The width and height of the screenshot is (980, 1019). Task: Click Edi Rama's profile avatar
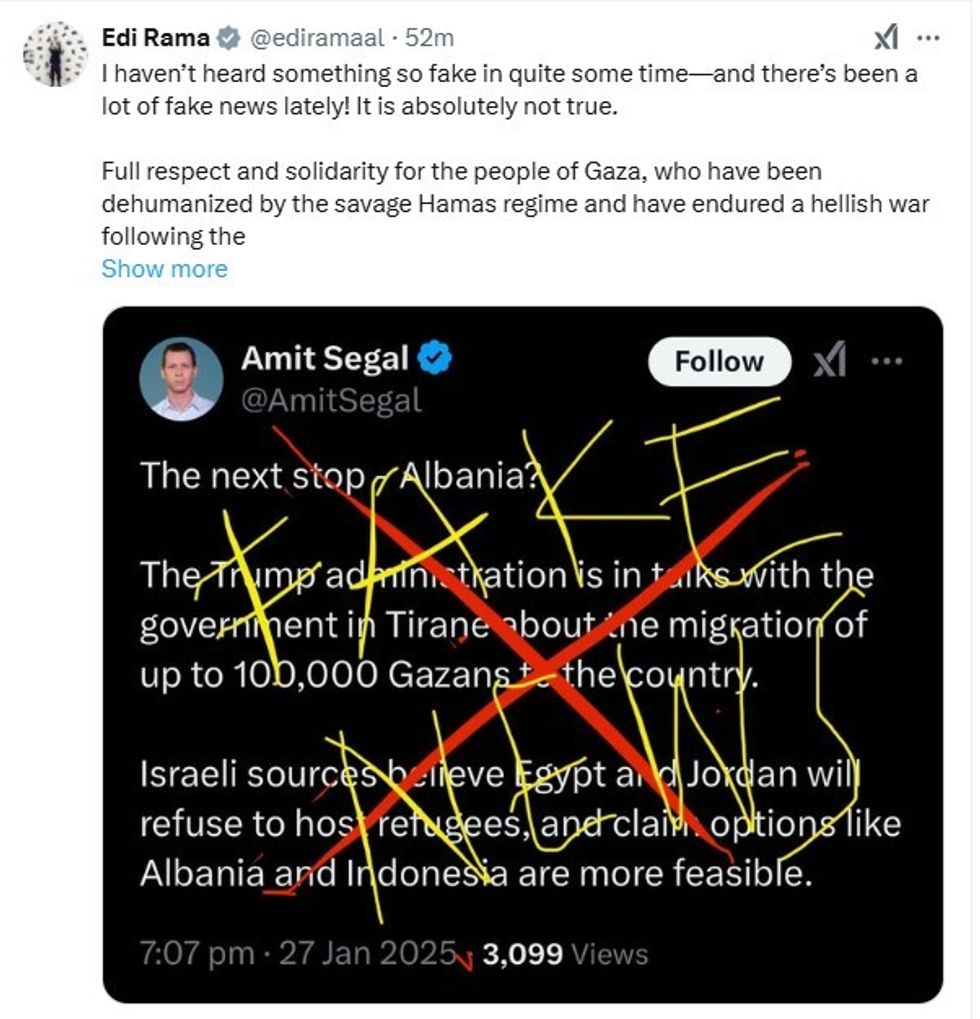tap(55, 53)
